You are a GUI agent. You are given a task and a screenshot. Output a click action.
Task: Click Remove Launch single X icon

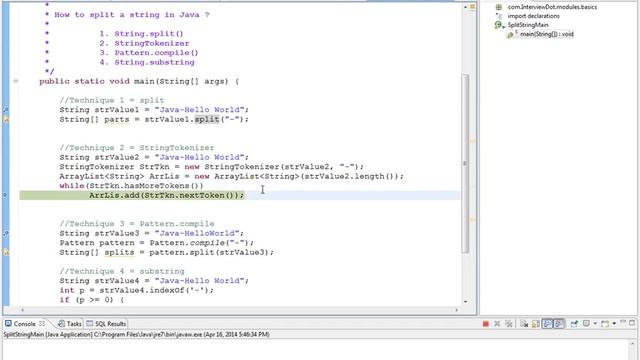click(x=497, y=324)
